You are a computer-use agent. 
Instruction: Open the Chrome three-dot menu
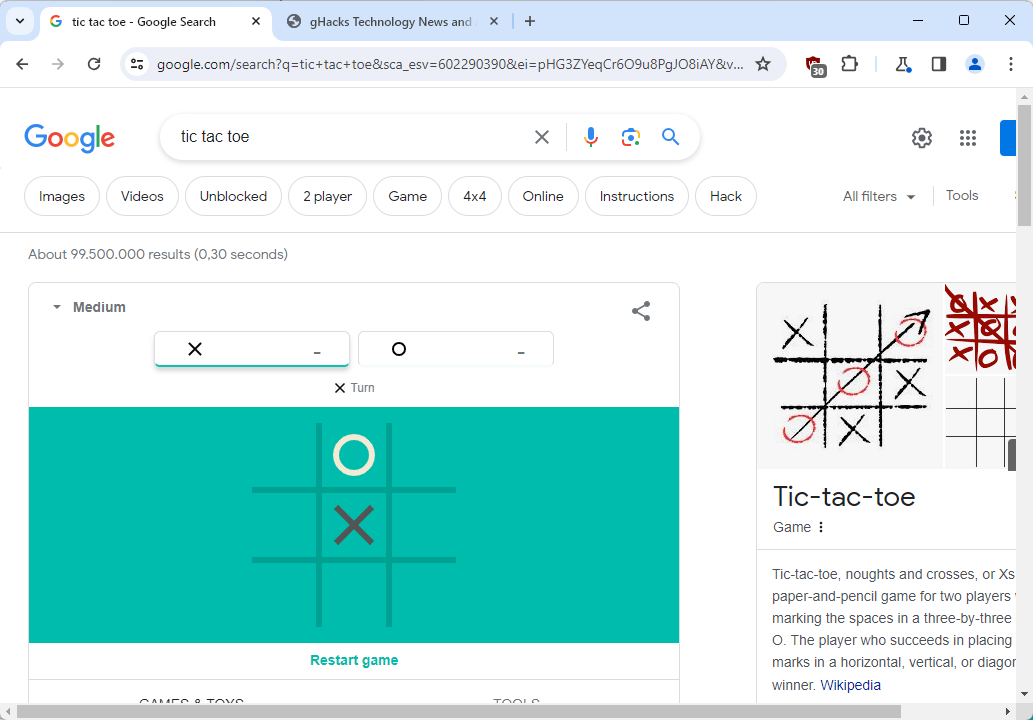[x=1011, y=64]
